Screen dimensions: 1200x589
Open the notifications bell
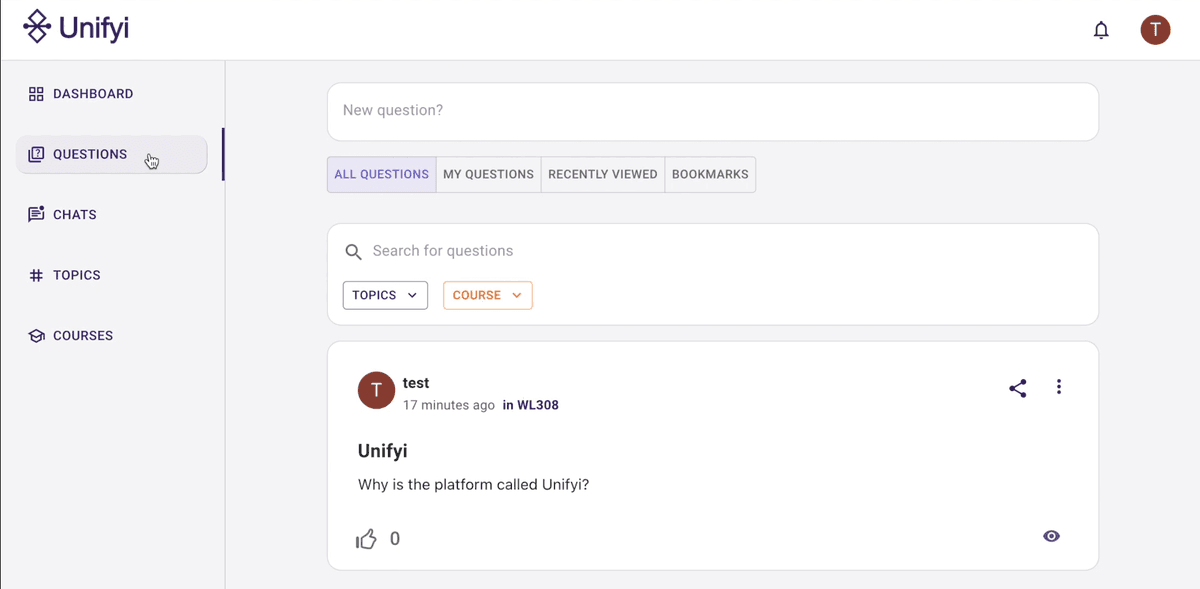point(1101,30)
